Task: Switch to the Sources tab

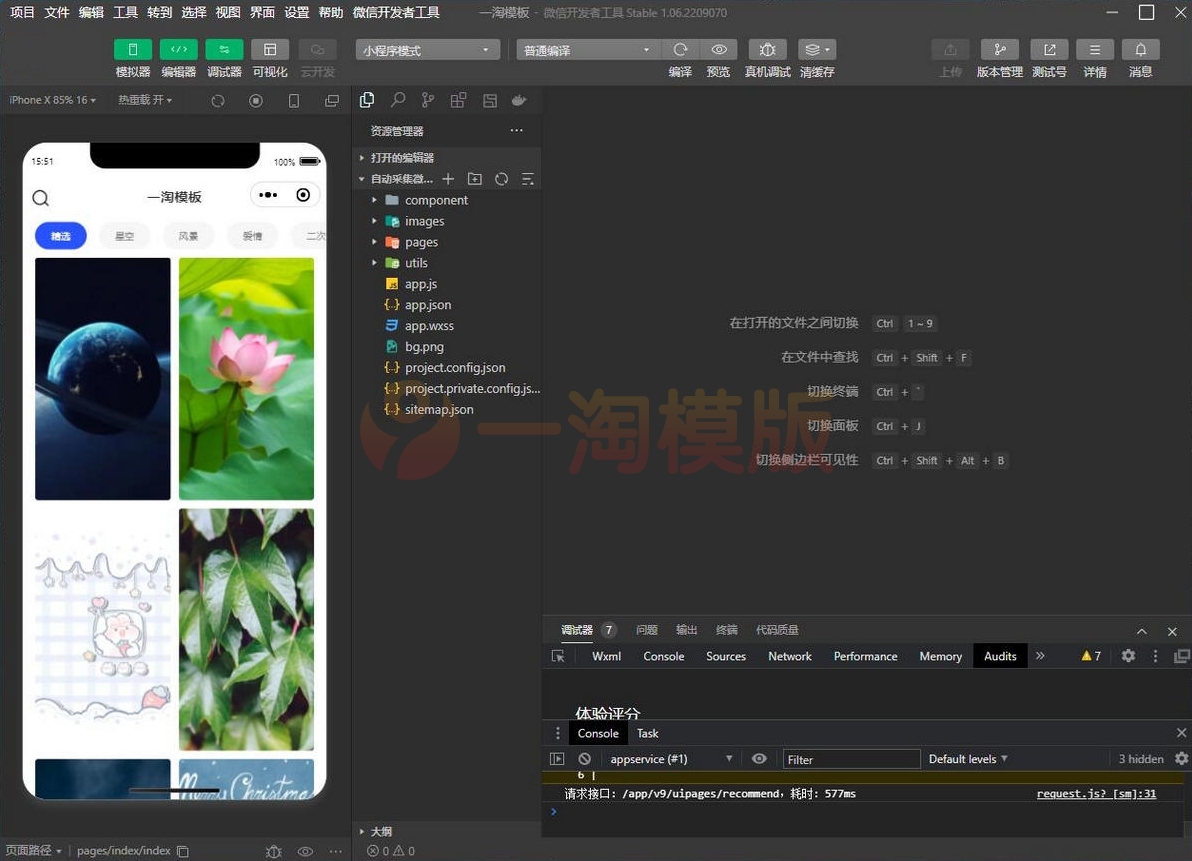Action: (x=726, y=656)
